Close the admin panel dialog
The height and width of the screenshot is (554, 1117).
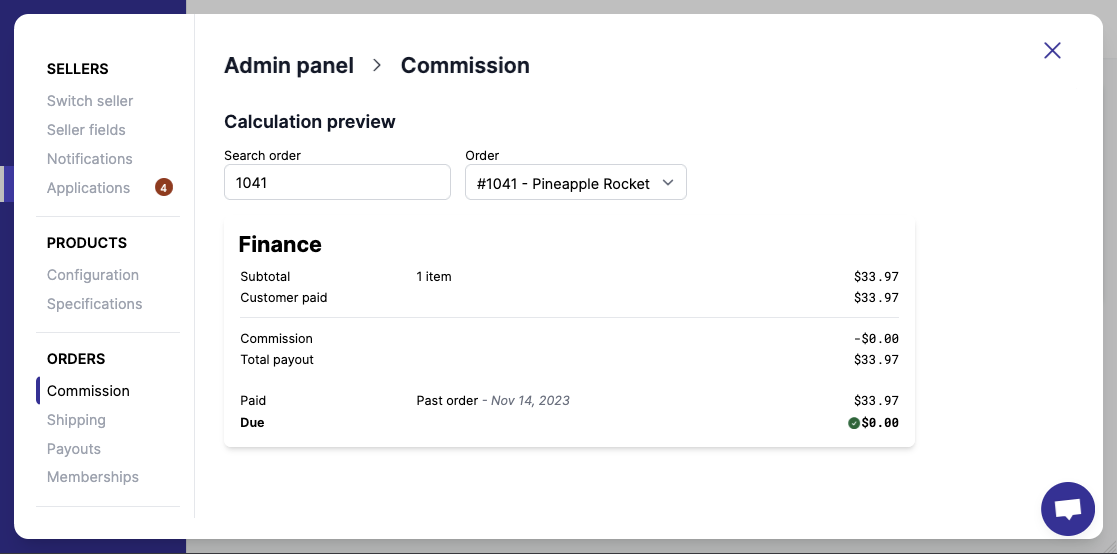point(1052,51)
